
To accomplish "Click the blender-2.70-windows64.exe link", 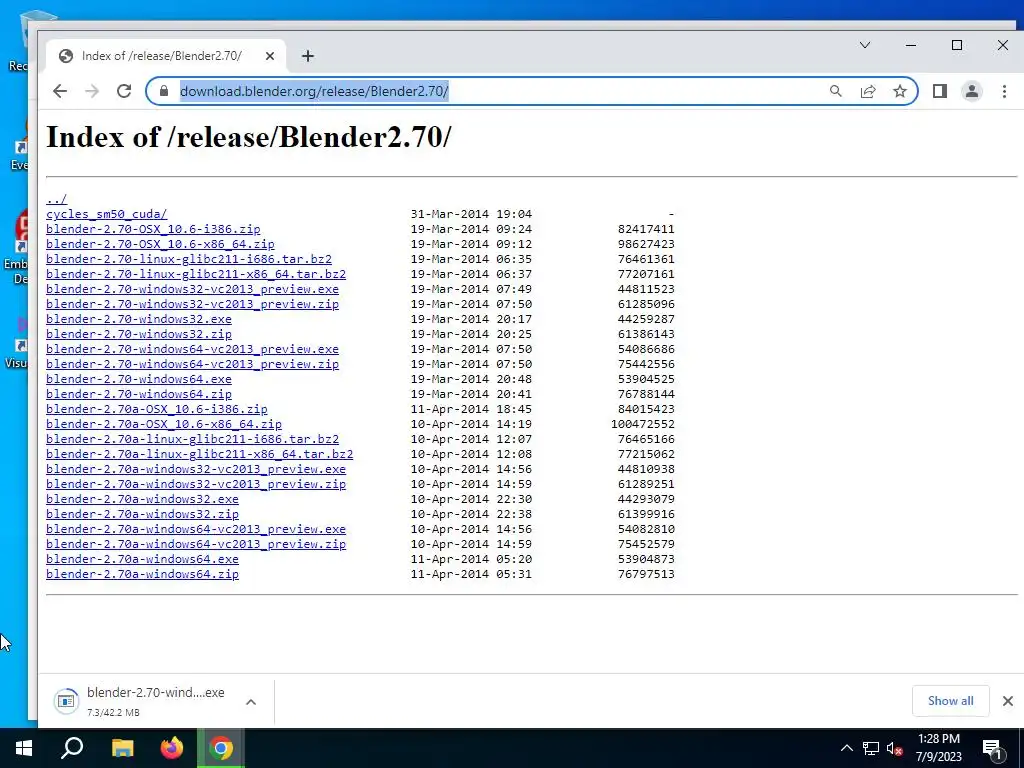I will point(138,379).
